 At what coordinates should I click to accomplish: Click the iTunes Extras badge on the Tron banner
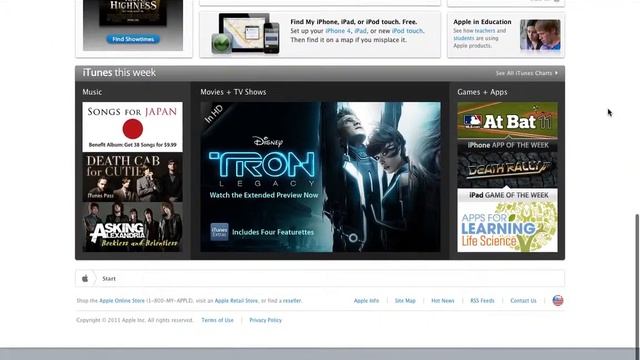220,232
